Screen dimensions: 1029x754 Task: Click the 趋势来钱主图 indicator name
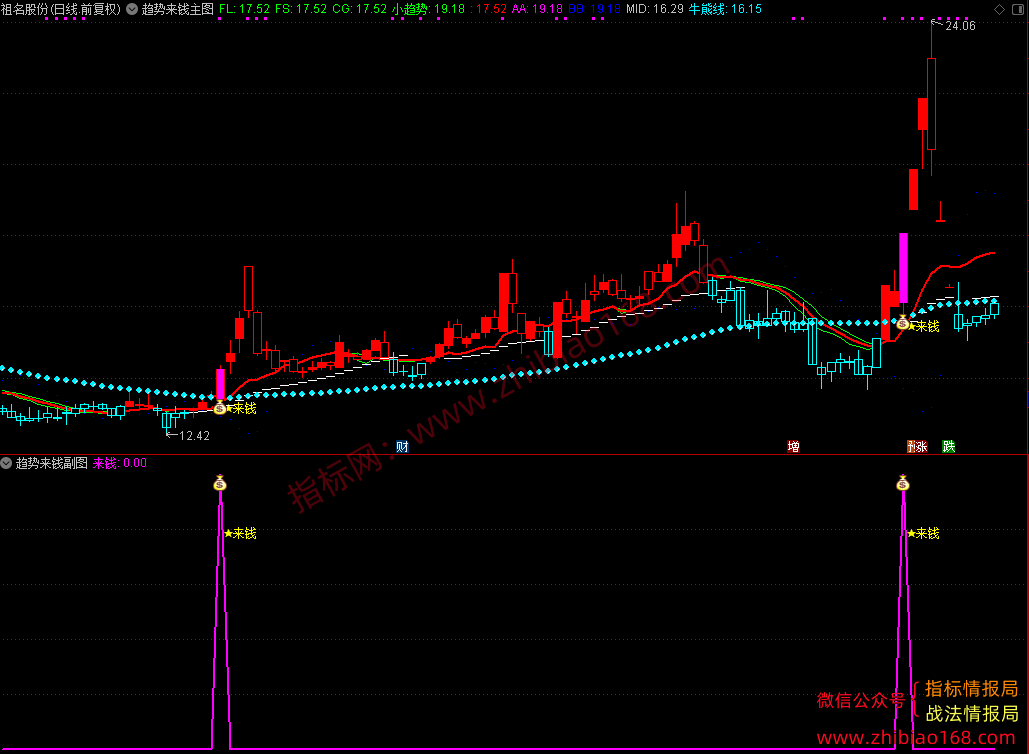[177, 9]
